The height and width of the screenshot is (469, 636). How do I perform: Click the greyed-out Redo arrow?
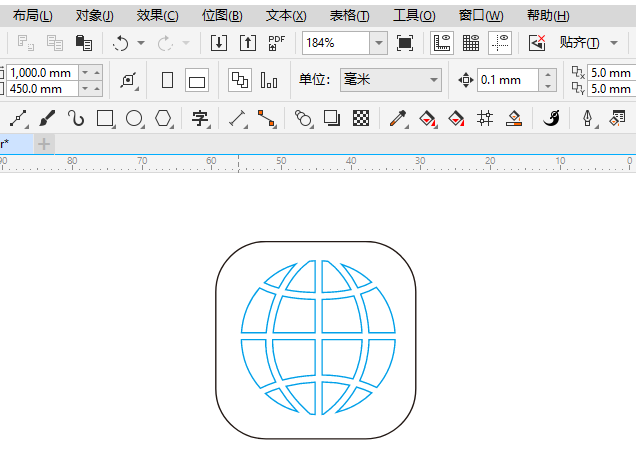165,43
